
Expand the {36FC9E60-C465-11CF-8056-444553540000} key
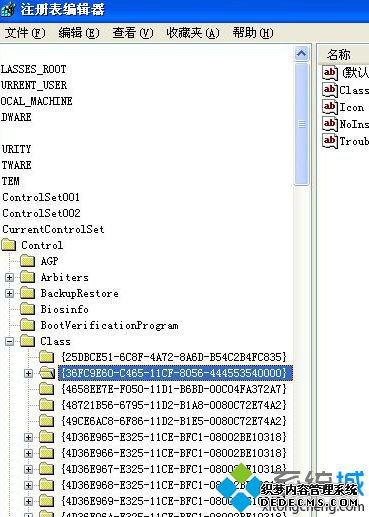29,373
